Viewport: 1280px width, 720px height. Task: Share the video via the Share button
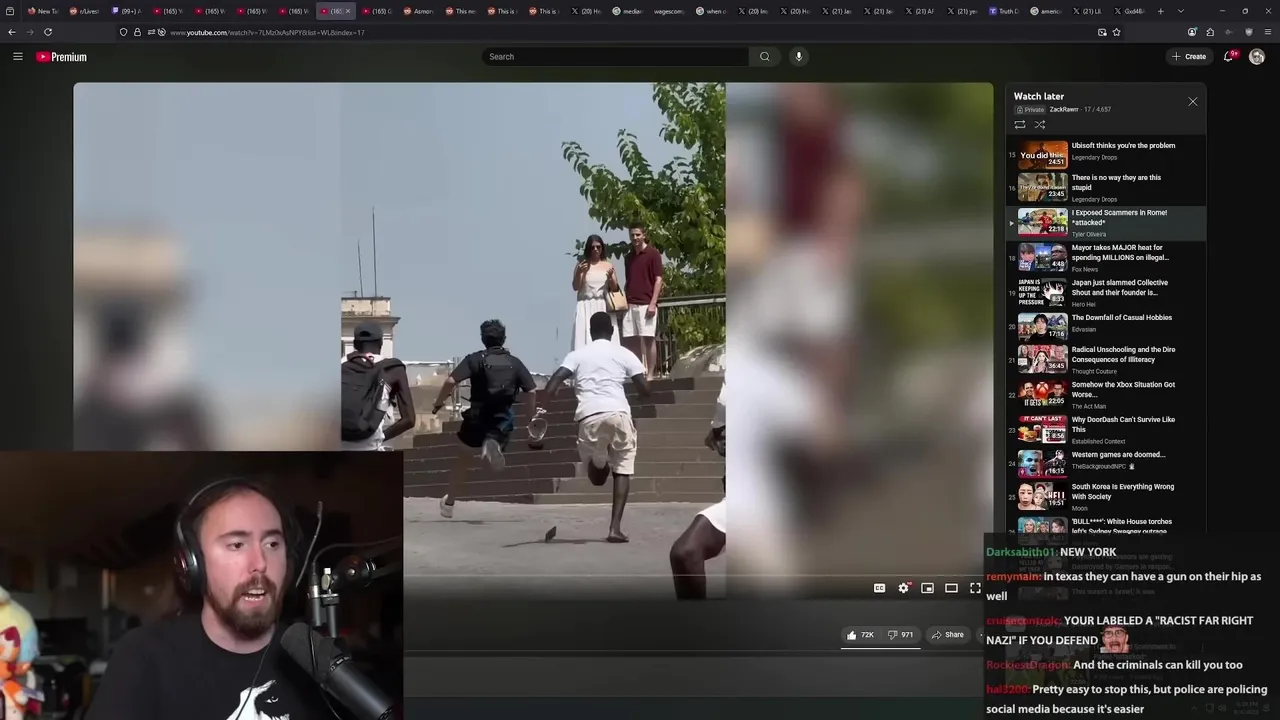tap(947, 635)
